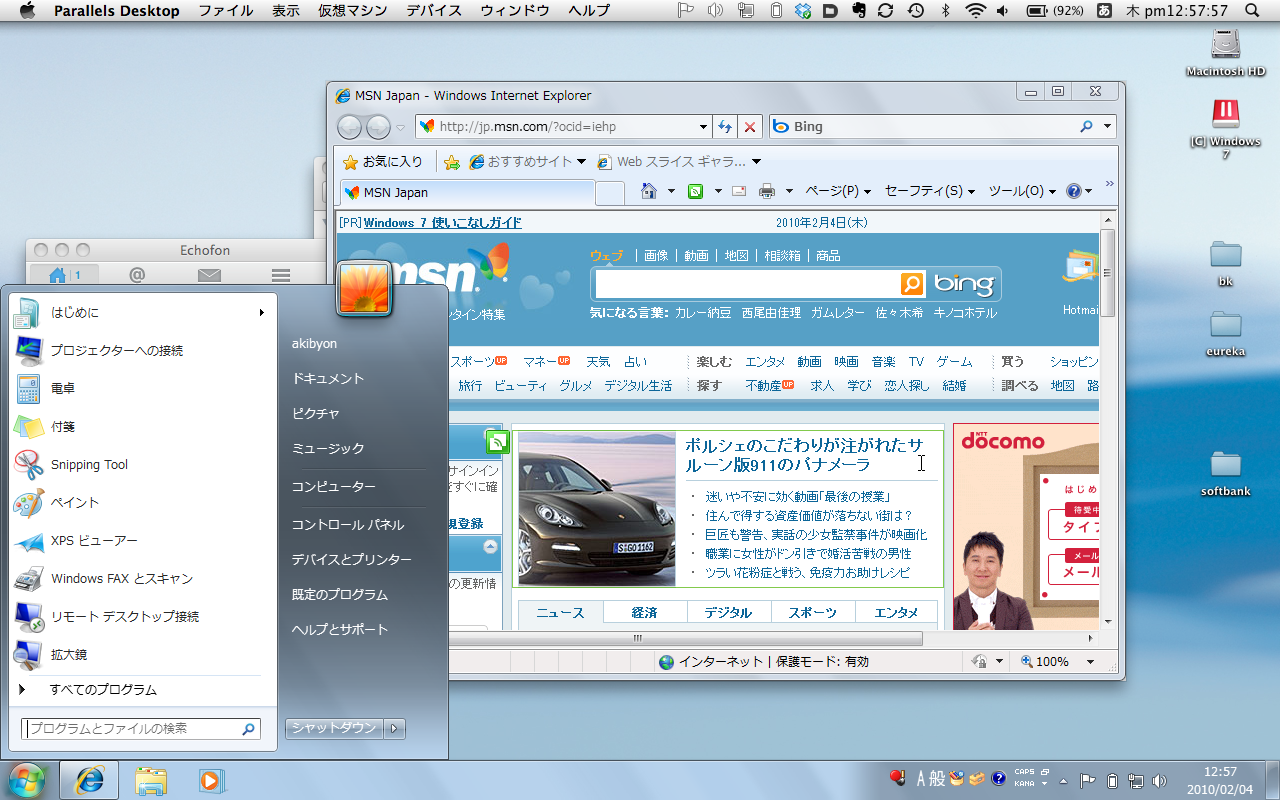Open Mac Spotlight search icon
Viewport: 1280px width, 800px height.
tap(1253, 11)
